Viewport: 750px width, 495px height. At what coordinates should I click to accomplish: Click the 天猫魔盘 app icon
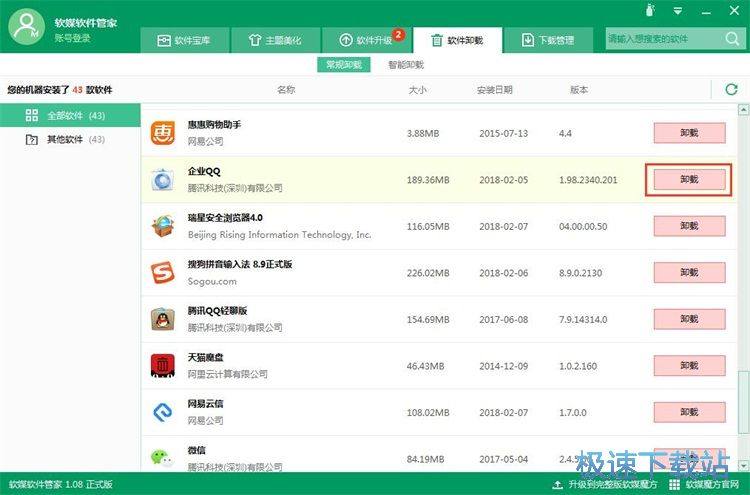coord(163,365)
